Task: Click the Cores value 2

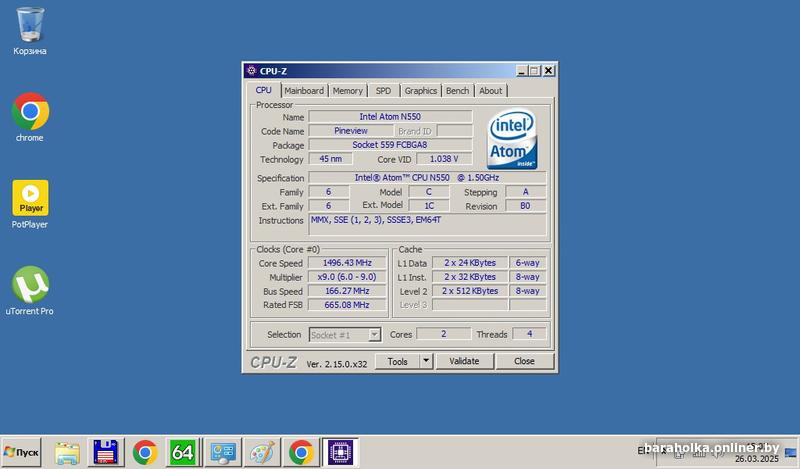Action: (x=443, y=334)
